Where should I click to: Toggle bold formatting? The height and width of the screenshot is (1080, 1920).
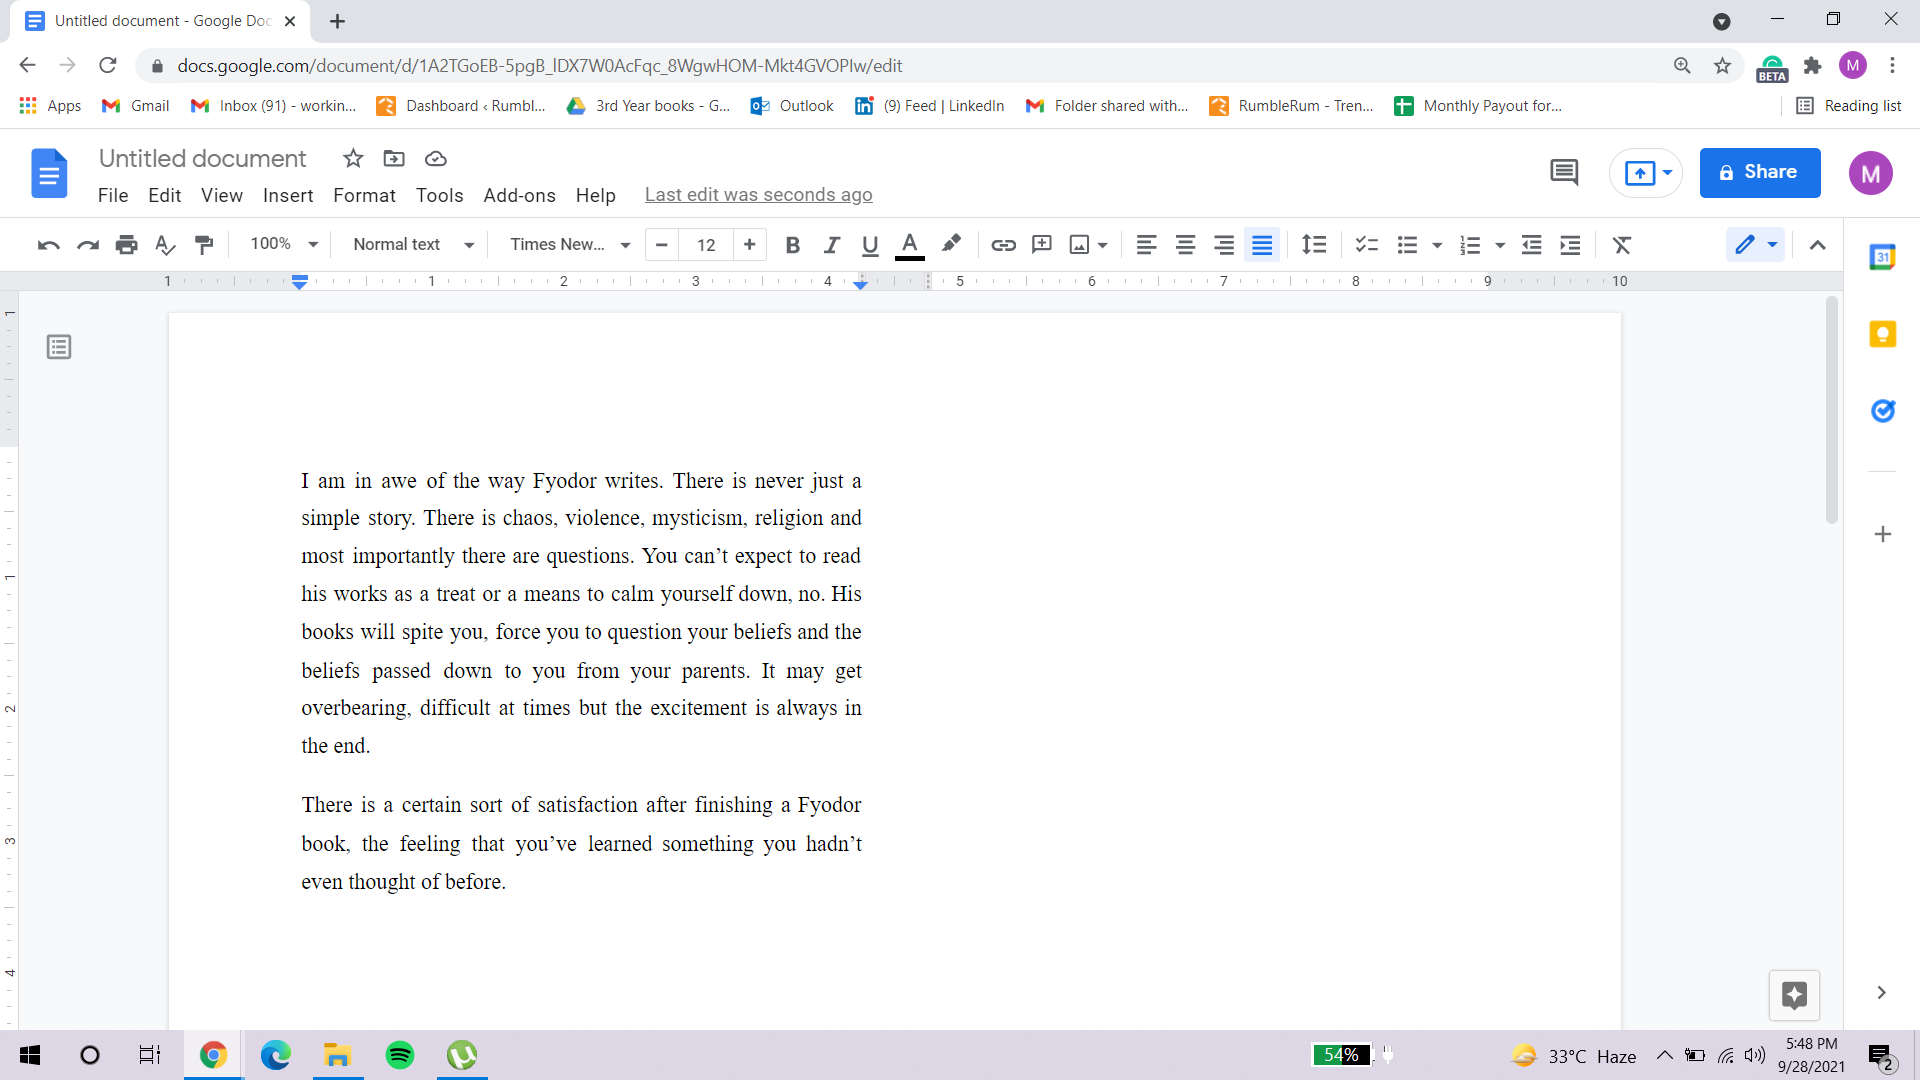(x=792, y=245)
